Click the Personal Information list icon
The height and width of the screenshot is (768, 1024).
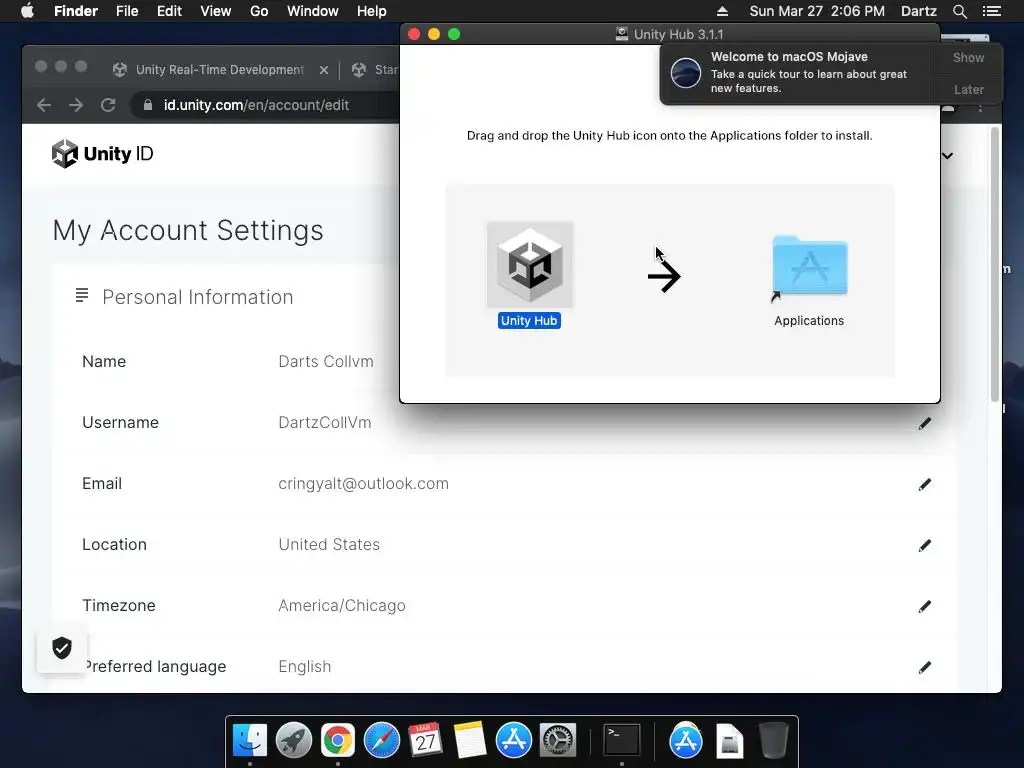pos(82,295)
